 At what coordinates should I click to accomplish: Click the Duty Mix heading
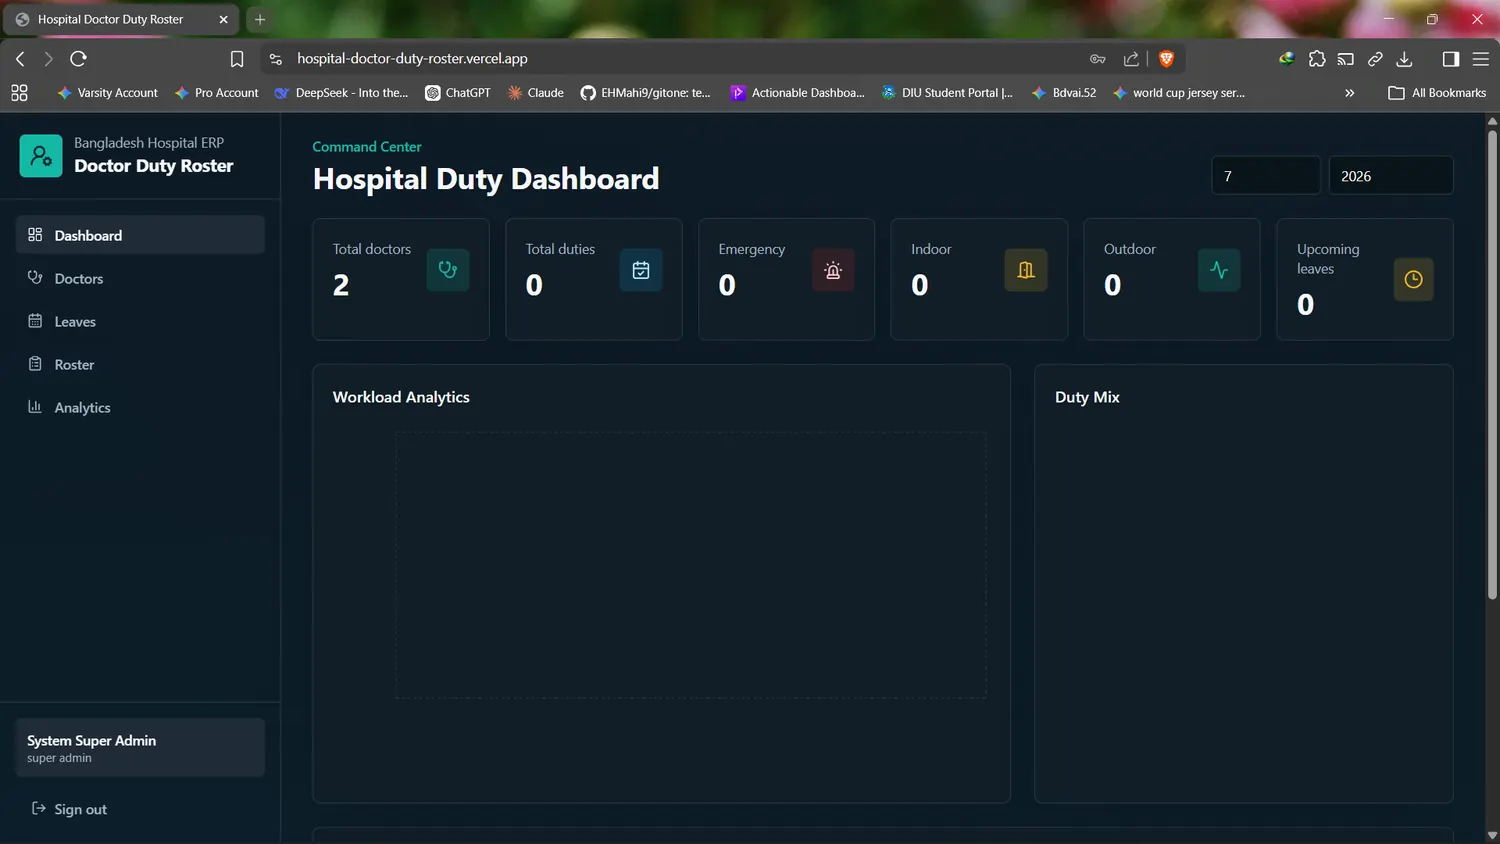coord(1087,397)
